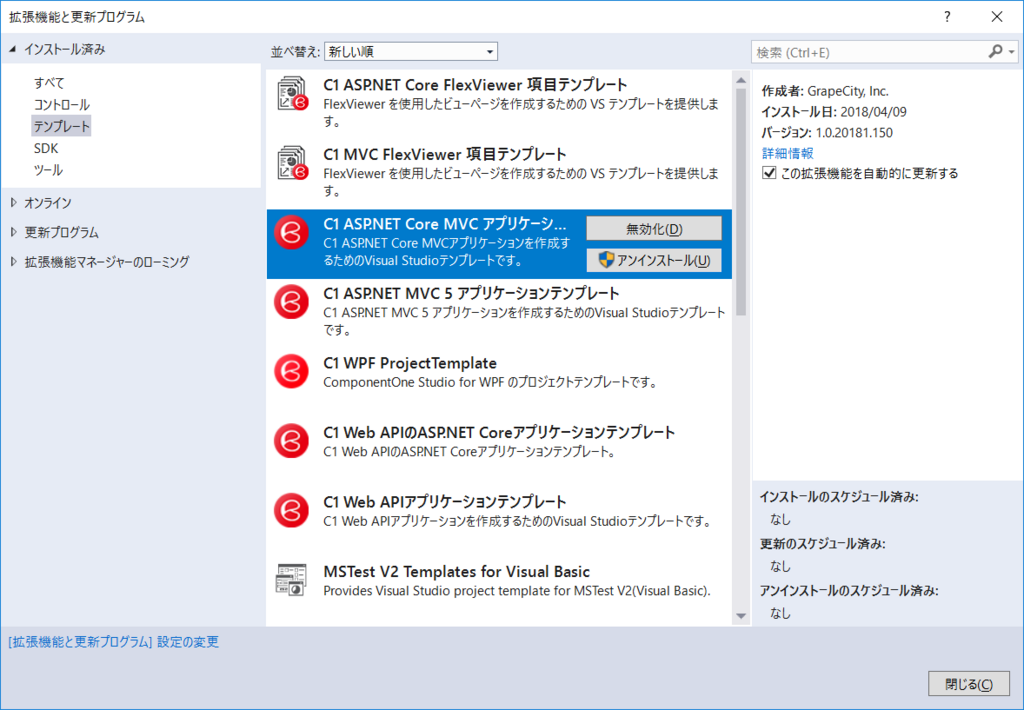Expand the オンライン section
The height and width of the screenshot is (710, 1024).
(x=14, y=203)
